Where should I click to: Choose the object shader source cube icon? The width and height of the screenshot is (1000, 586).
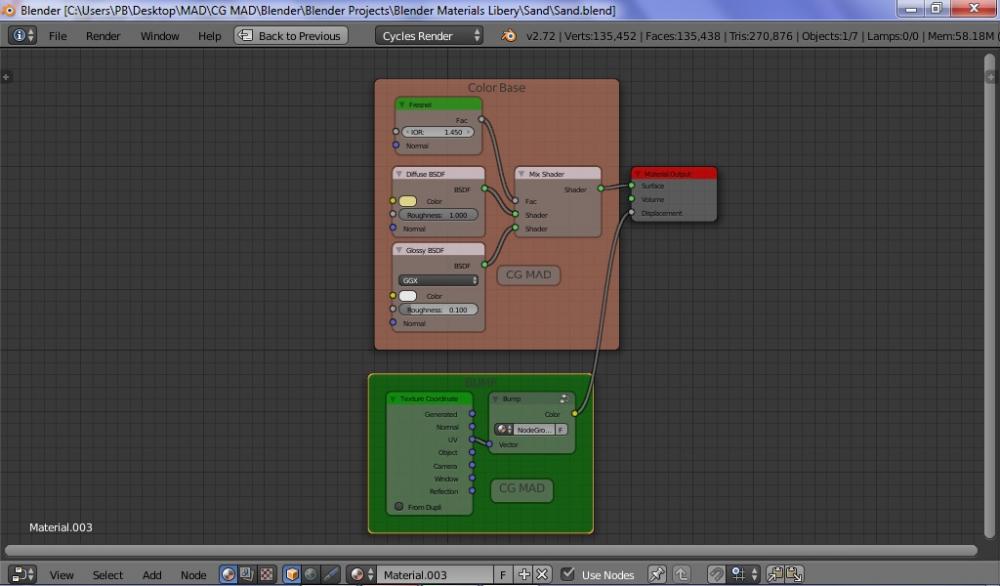[x=292, y=575]
